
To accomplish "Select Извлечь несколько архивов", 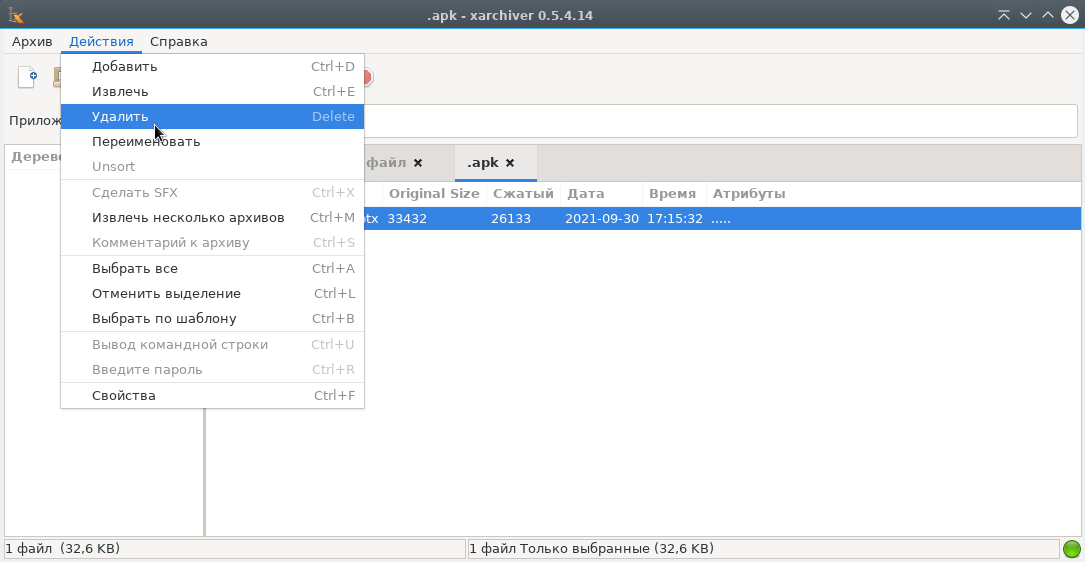I will (x=188, y=218).
